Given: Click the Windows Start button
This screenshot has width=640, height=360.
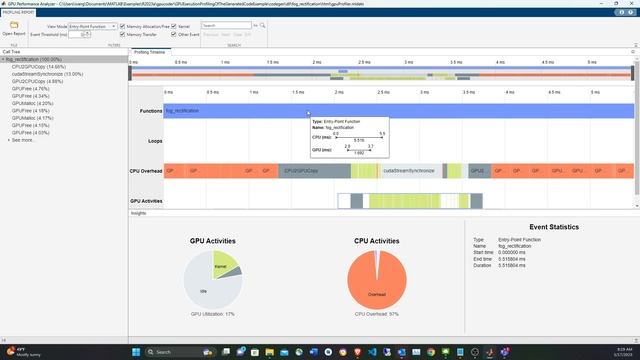Looking at the screenshot, I should point(136,352).
